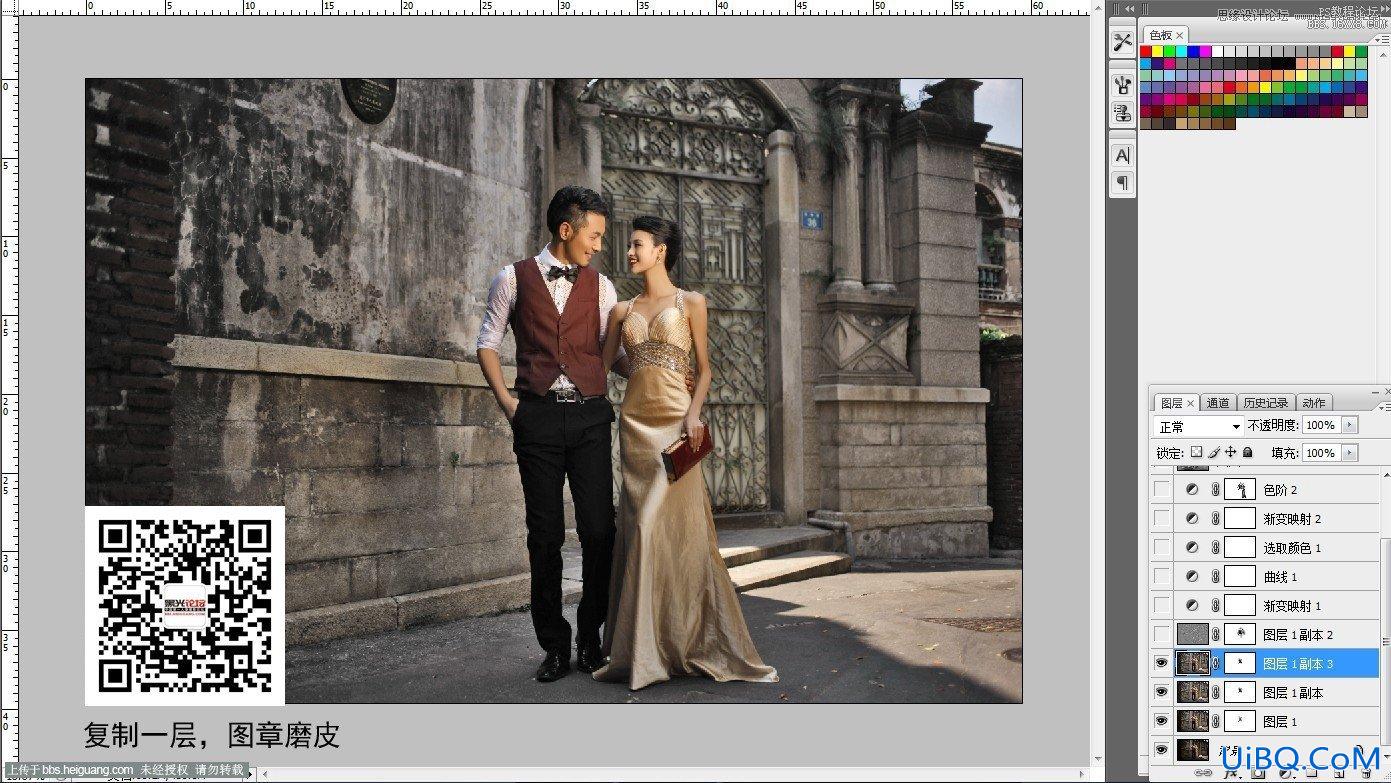The width and height of the screenshot is (1391, 783).
Task: Click the mask link chain on 曲线 1
Action: click(x=1216, y=577)
